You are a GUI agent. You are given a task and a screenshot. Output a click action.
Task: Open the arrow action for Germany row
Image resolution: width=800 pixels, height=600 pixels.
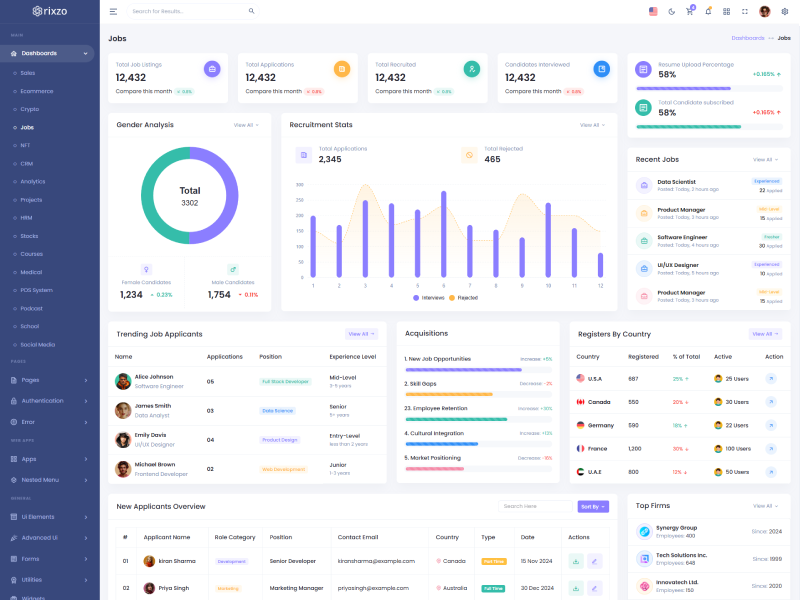(x=770, y=425)
